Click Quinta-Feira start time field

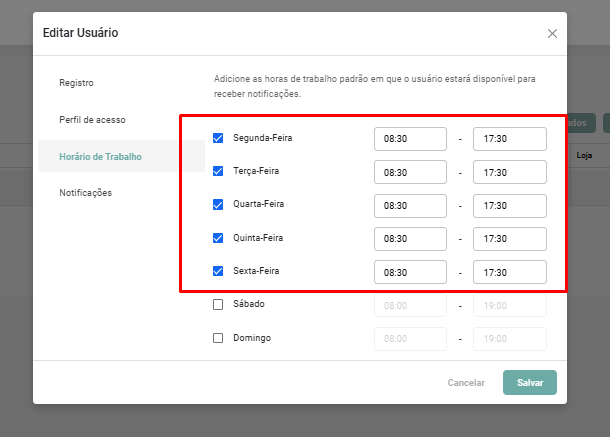(410, 239)
